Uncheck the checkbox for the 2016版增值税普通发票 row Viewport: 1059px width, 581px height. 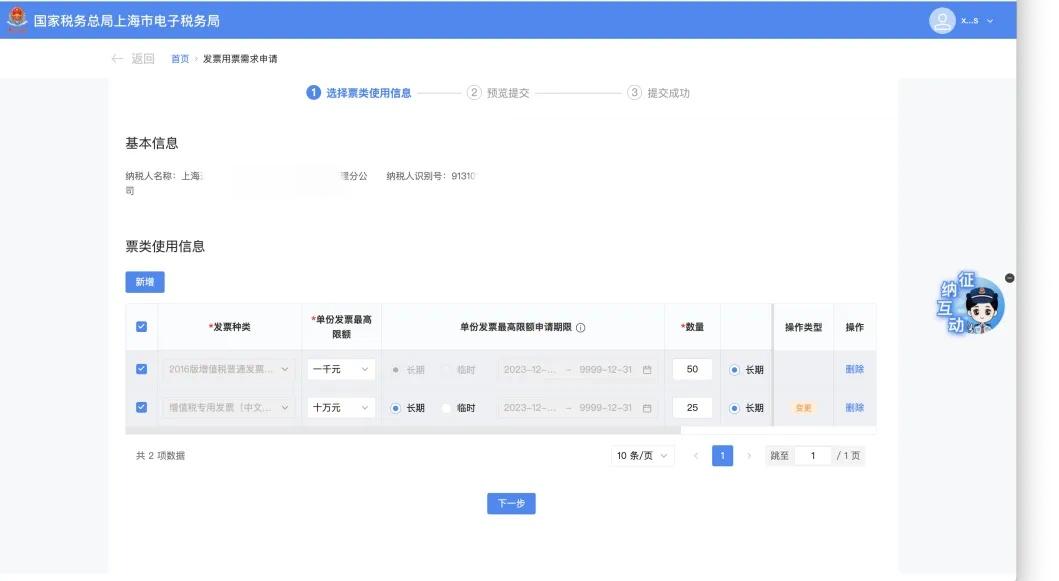[x=141, y=369]
